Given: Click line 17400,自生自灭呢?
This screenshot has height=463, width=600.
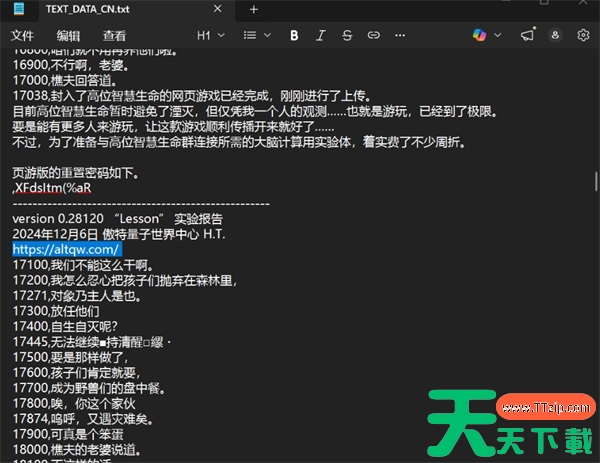Looking at the screenshot, I should (x=65, y=326).
